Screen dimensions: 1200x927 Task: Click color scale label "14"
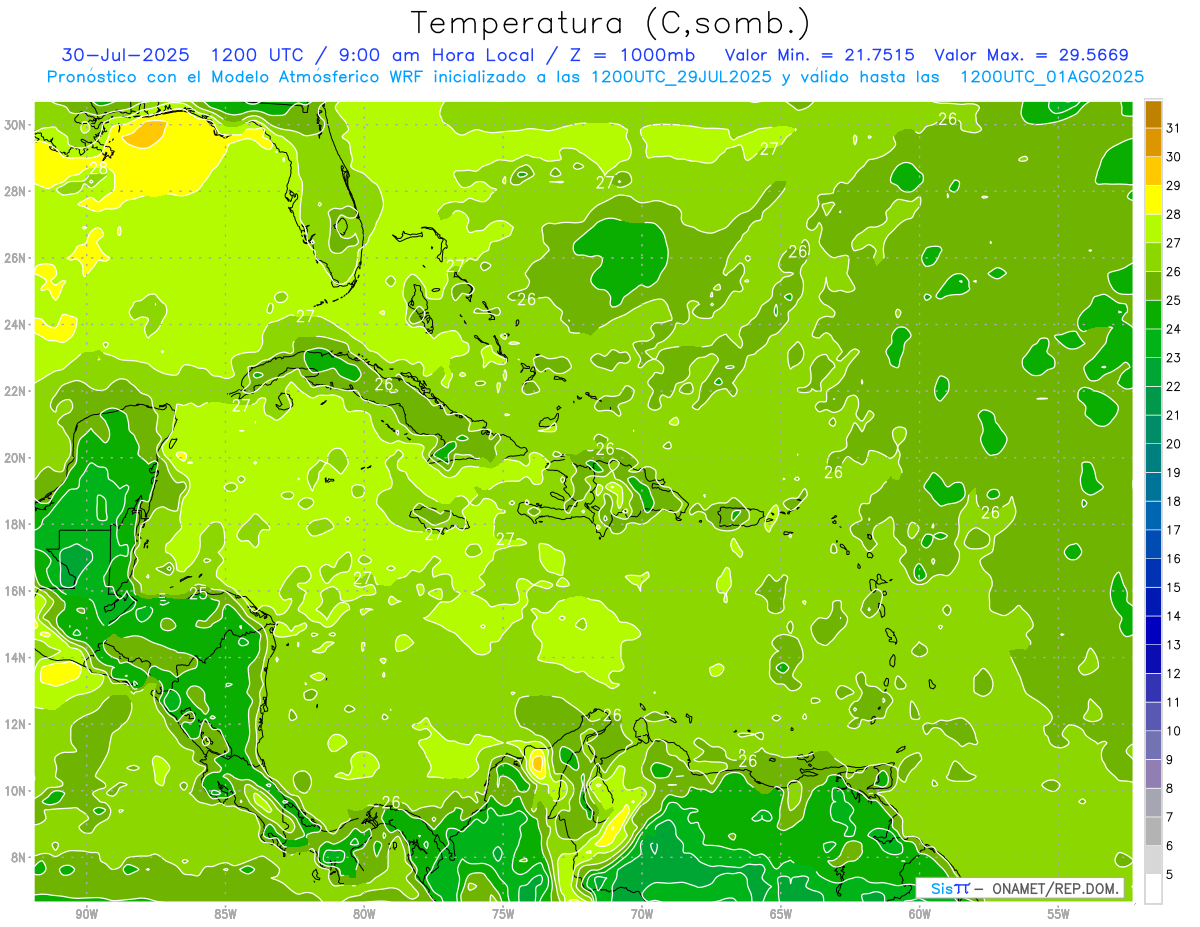click(x=1174, y=615)
